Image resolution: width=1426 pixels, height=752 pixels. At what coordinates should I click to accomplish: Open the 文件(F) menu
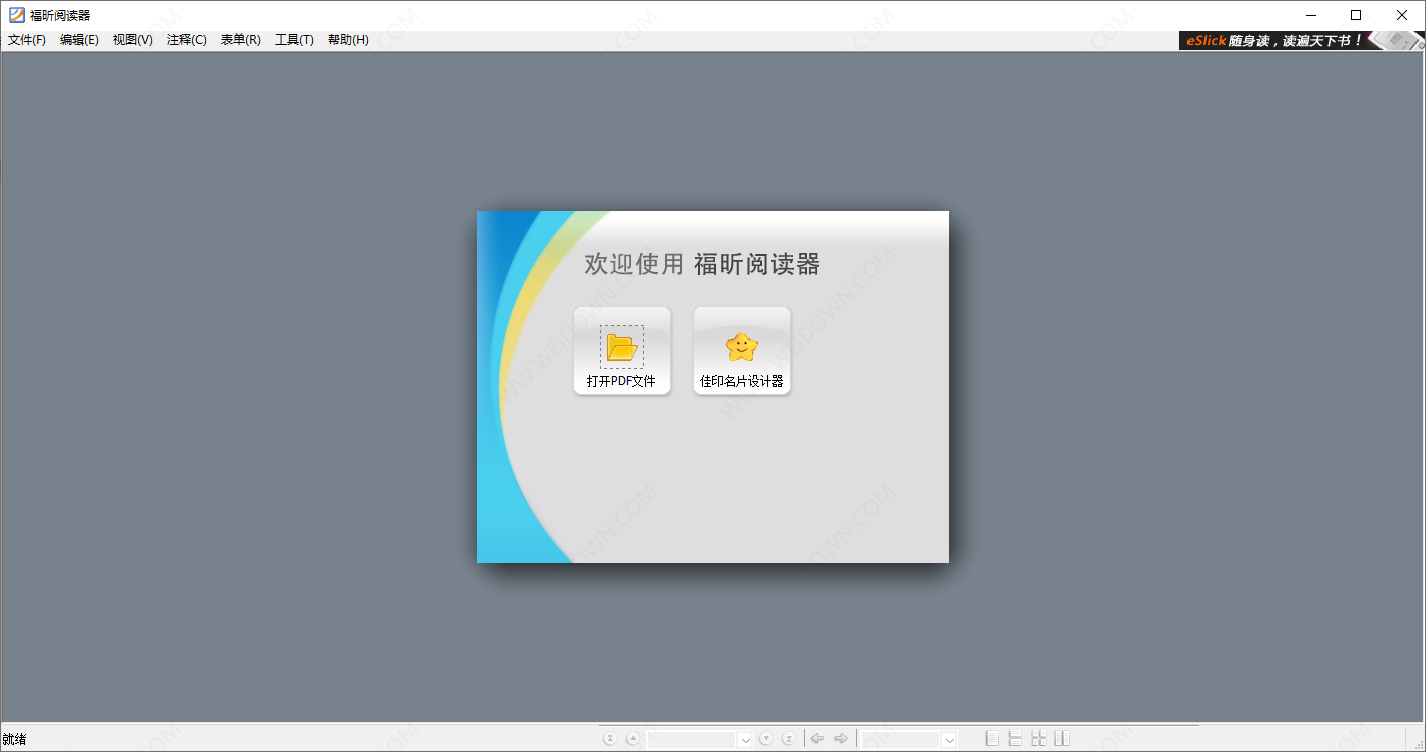click(x=27, y=40)
